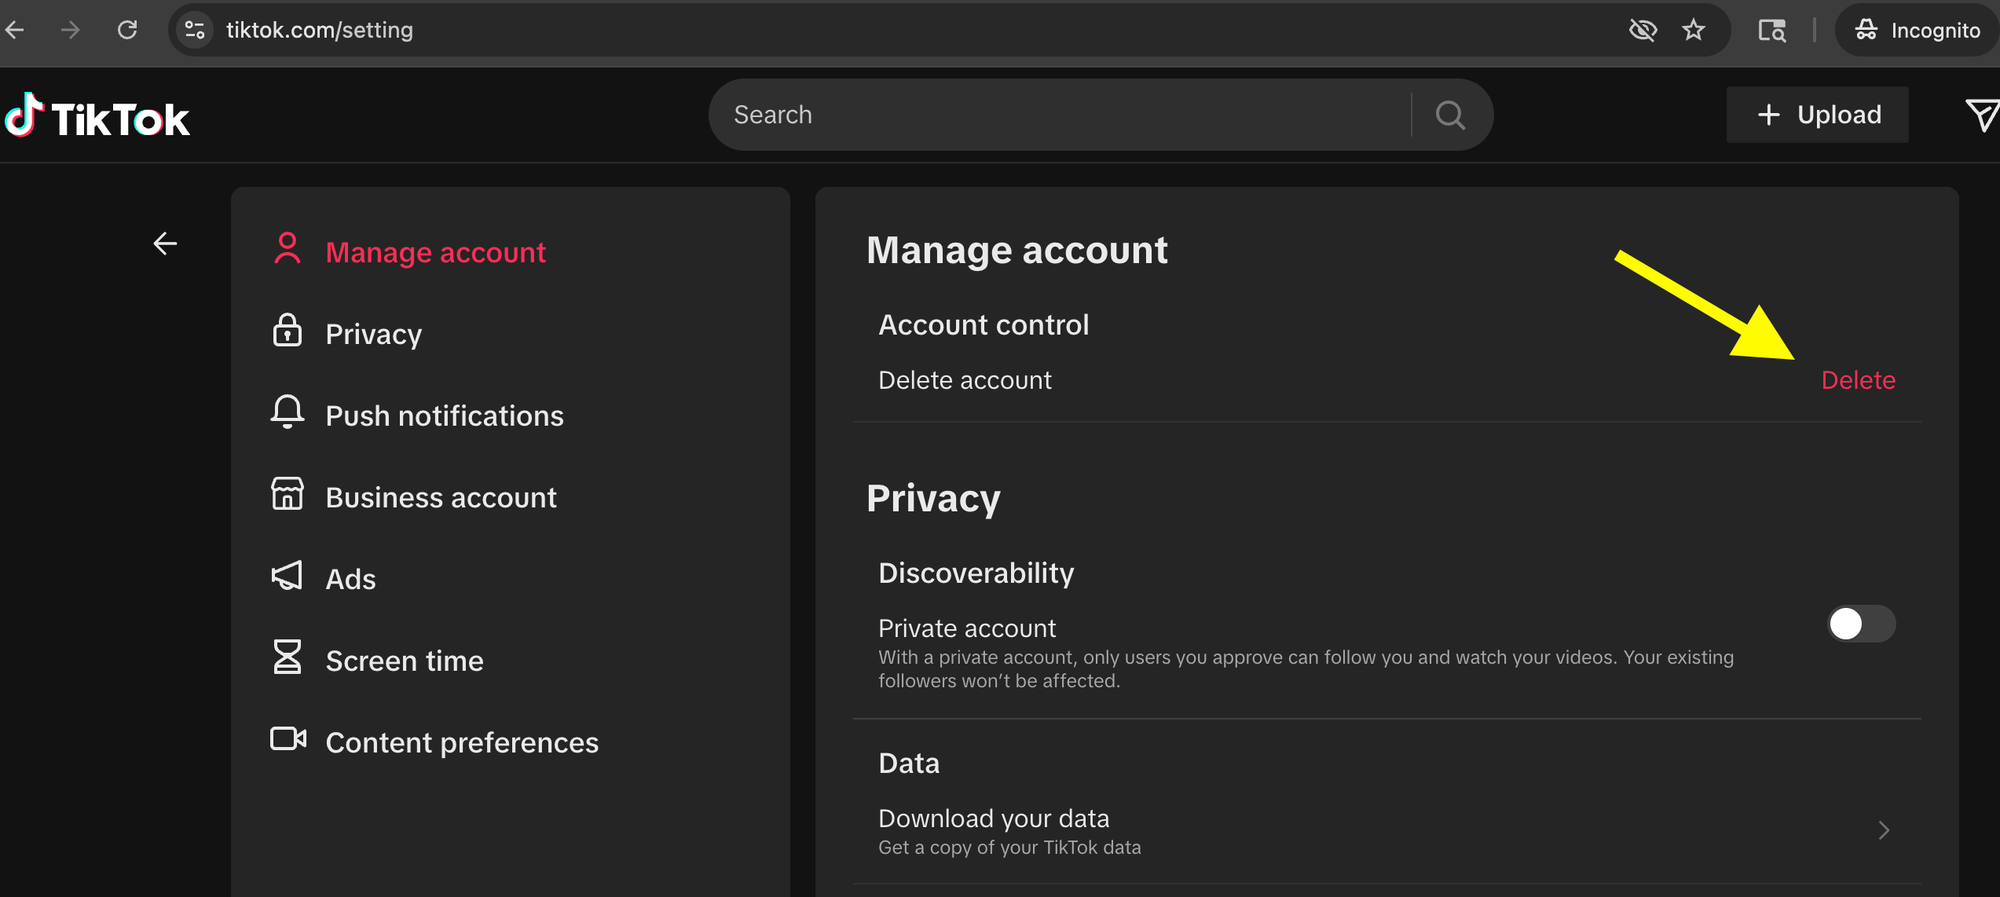This screenshot has height=897, width=2000.
Task: Open Screen time in the sidebar
Action: (404, 661)
